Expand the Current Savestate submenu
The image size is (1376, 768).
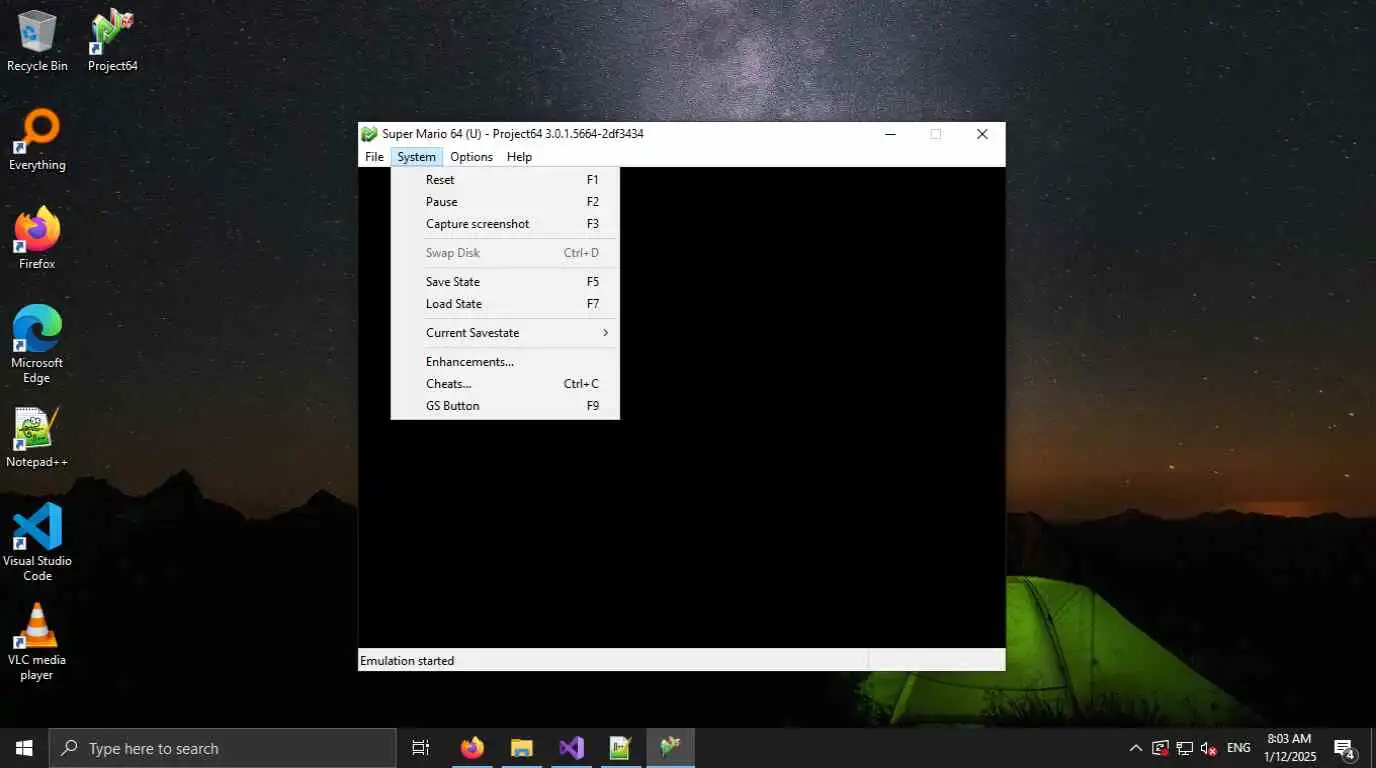505,333
